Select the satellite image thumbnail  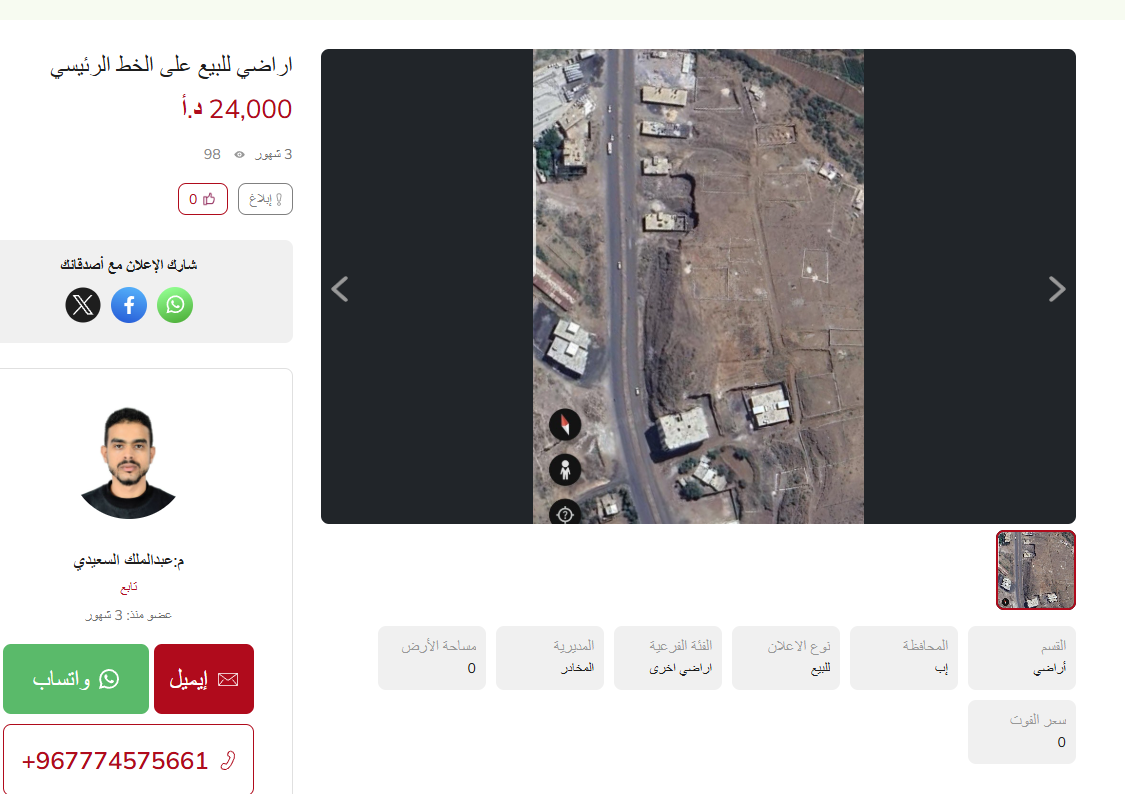(x=1035, y=570)
